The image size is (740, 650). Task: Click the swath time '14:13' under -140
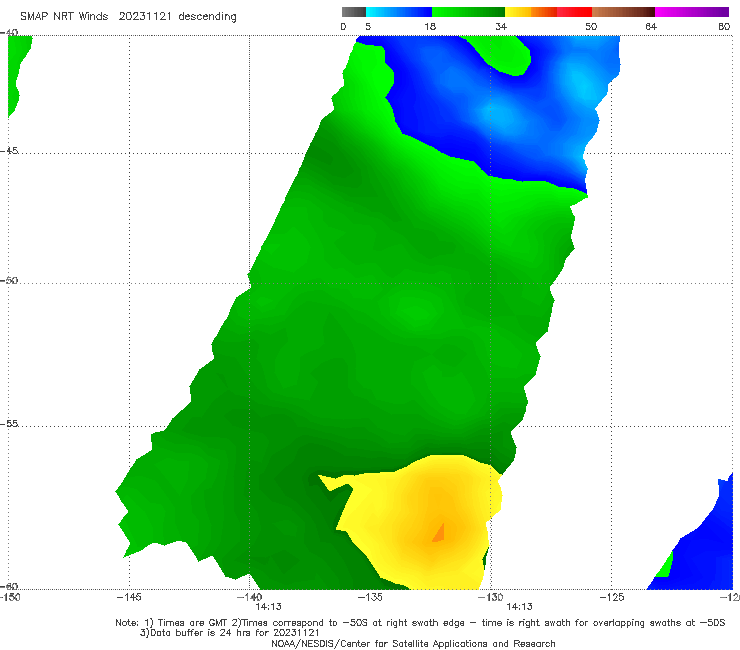click(269, 607)
